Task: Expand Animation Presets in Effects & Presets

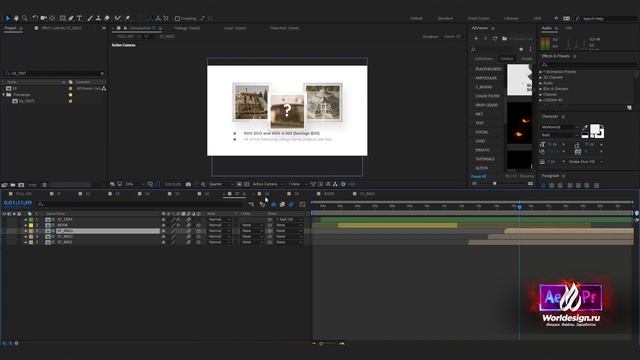Action: click(541, 72)
